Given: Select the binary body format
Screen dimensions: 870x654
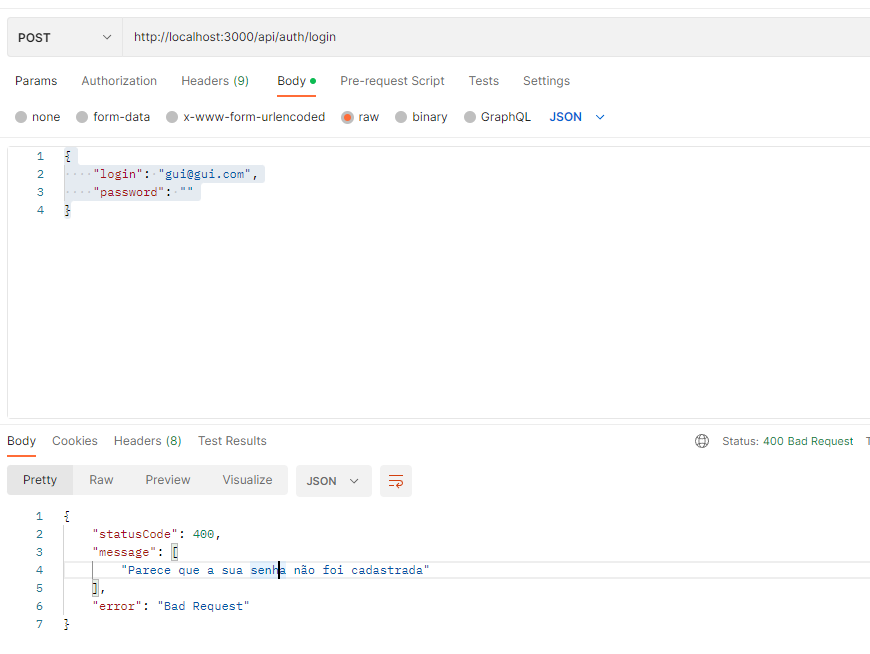Looking at the screenshot, I should click(x=422, y=117).
